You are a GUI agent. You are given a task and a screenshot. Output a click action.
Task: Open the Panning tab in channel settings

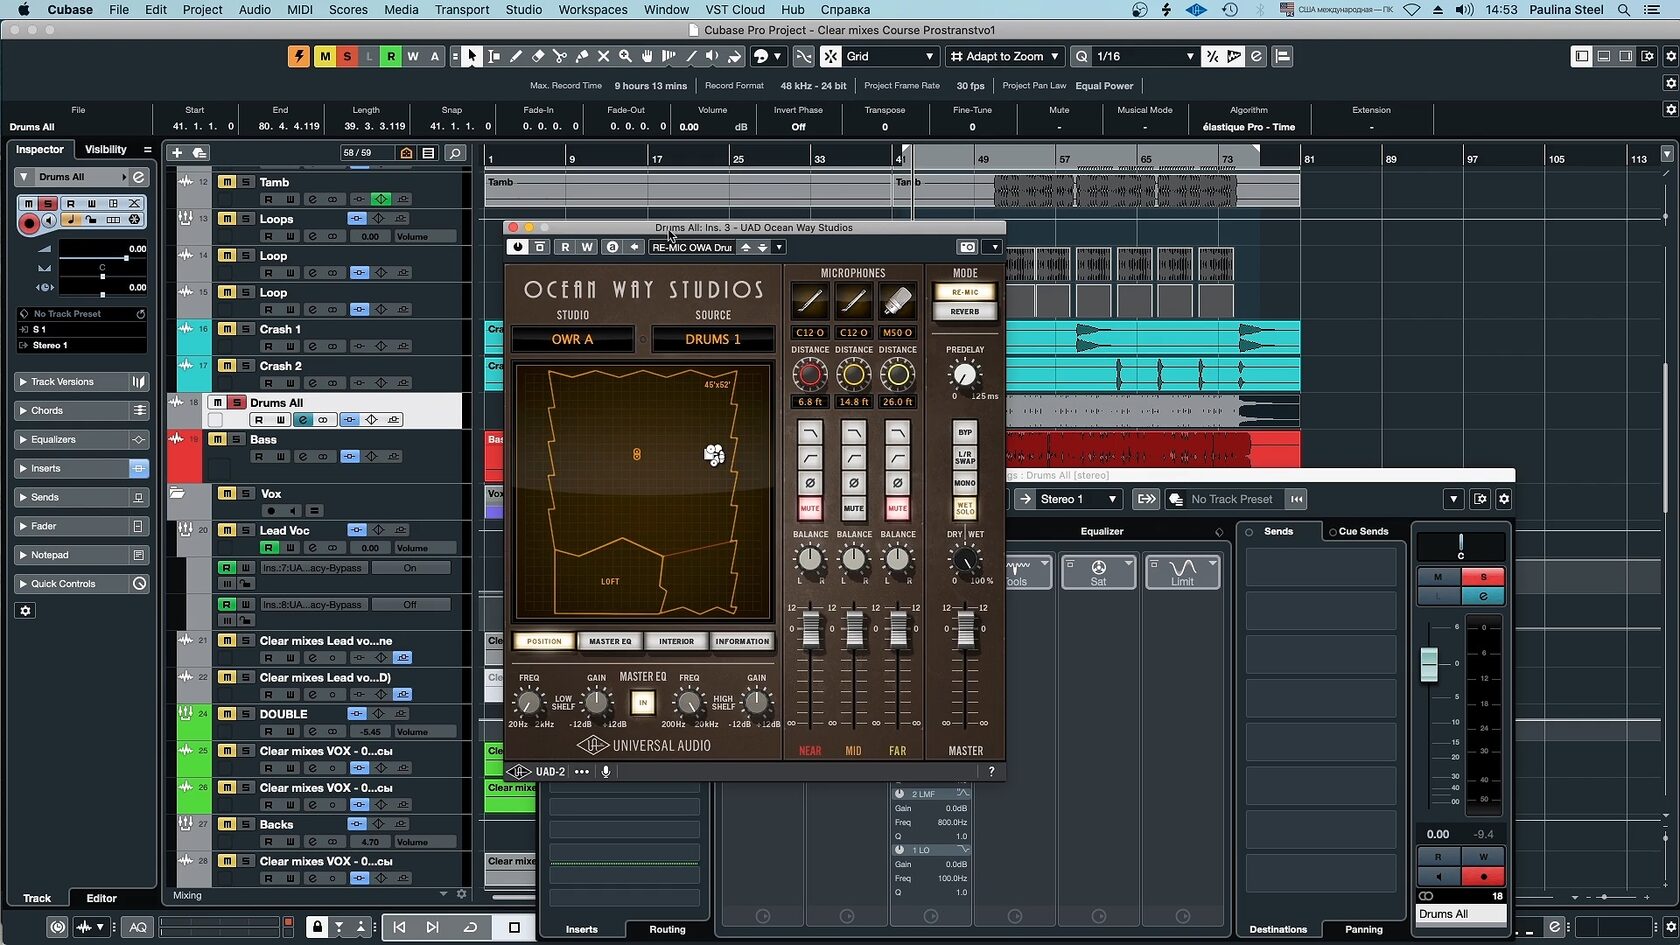[1364, 929]
